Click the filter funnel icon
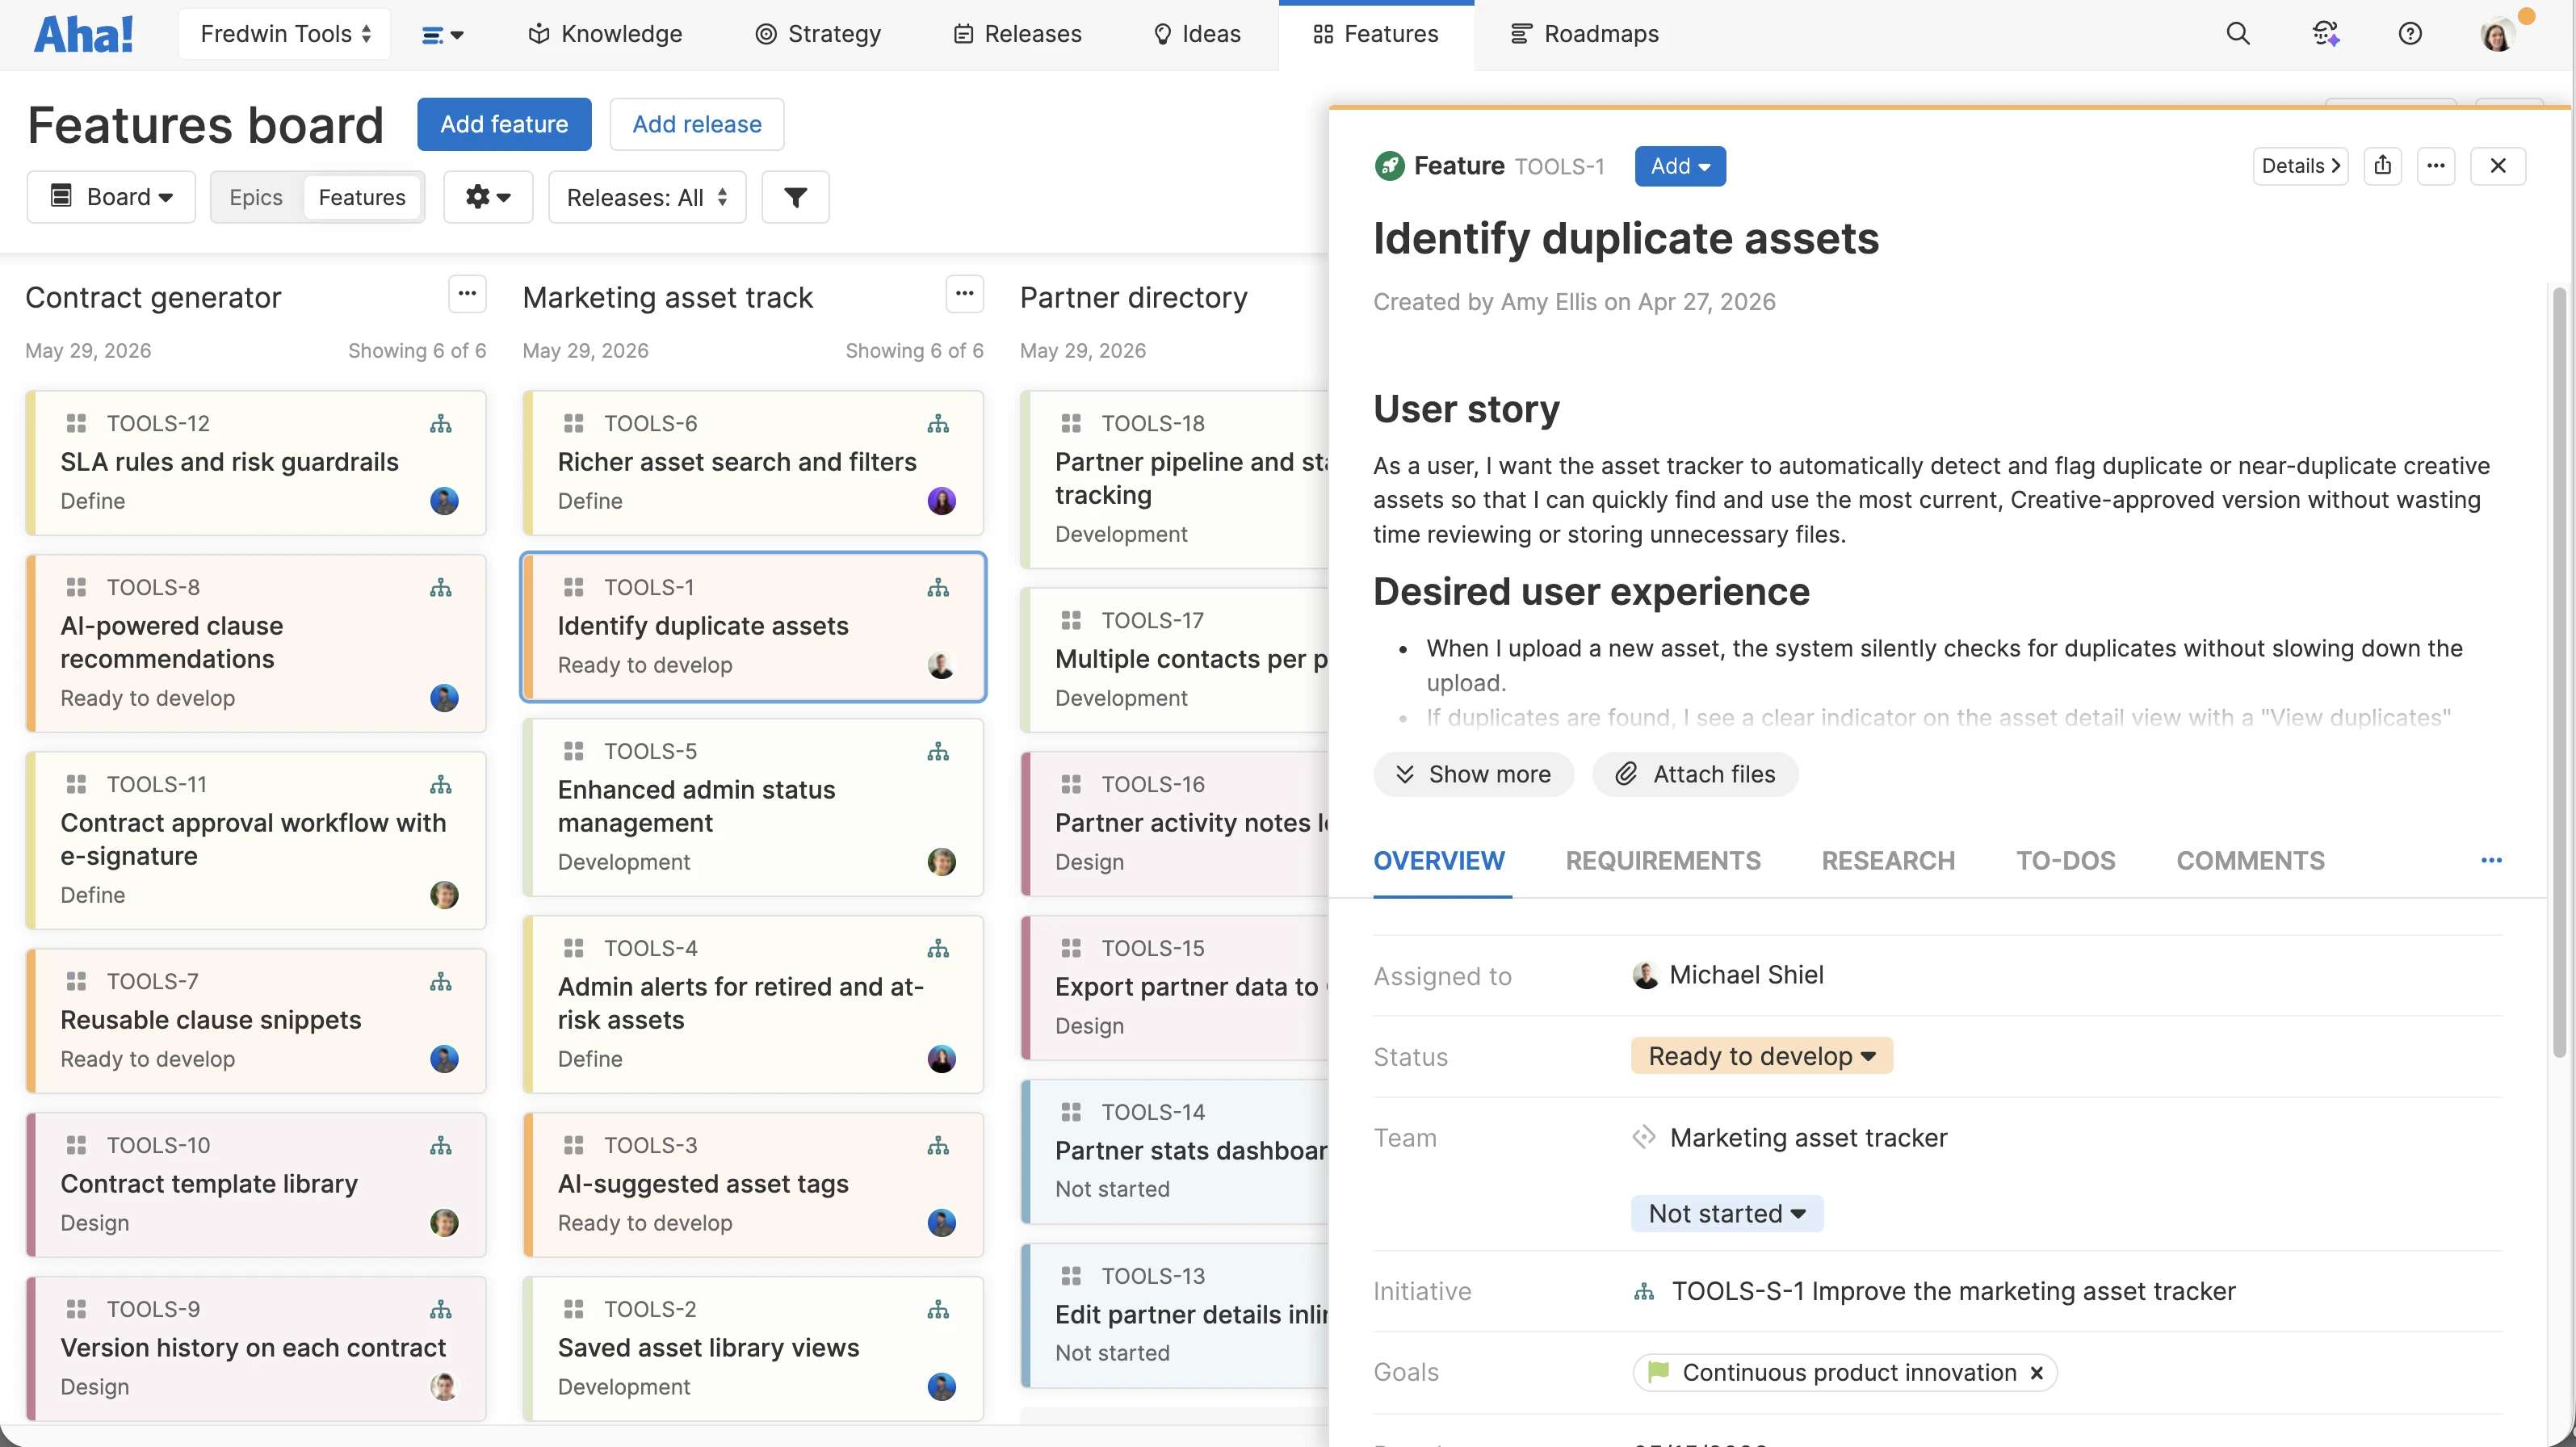The image size is (2576, 1447). click(x=795, y=197)
